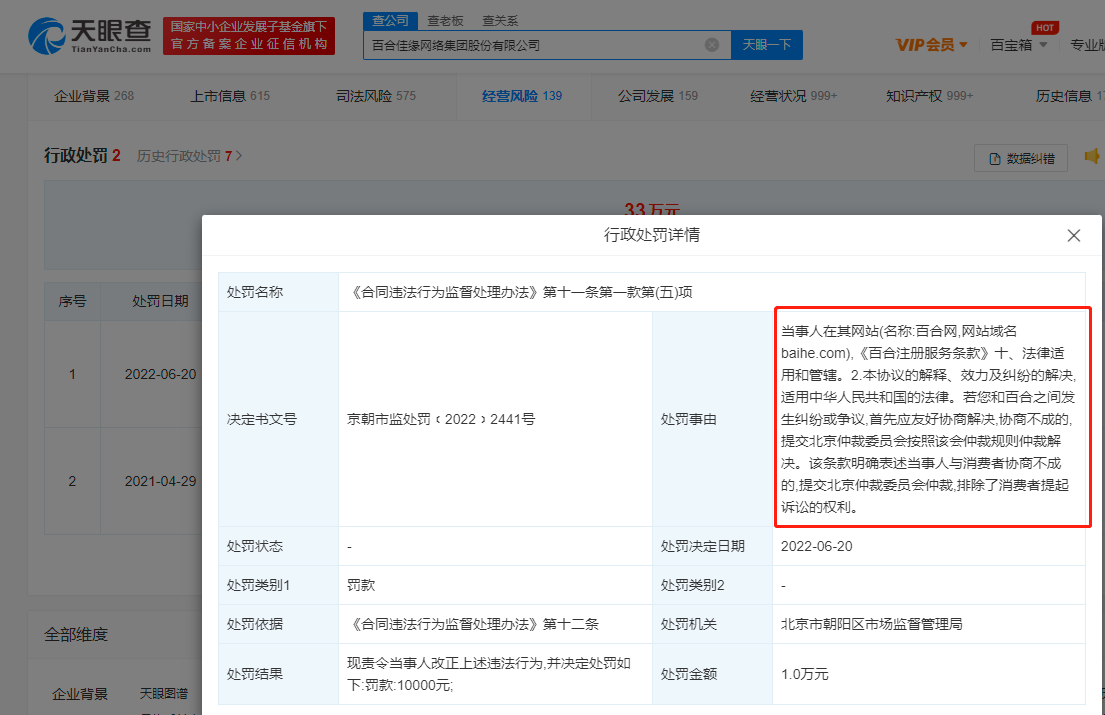Viewport: 1105px width, 715px height.
Task: Open the 司法风险 section tab
Action: pos(375,96)
